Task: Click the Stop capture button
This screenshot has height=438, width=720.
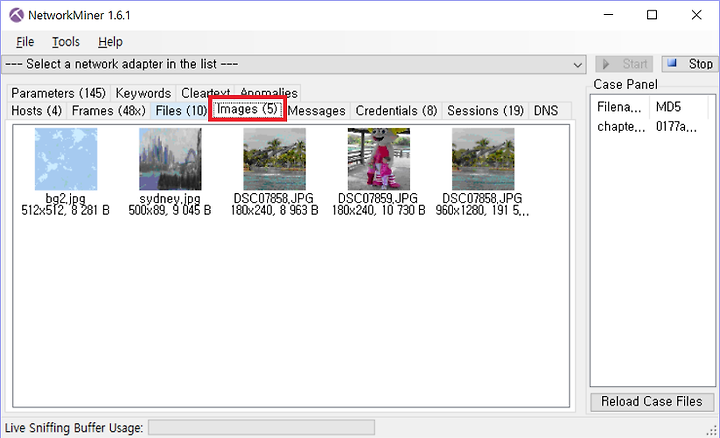Action: coord(690,64)
